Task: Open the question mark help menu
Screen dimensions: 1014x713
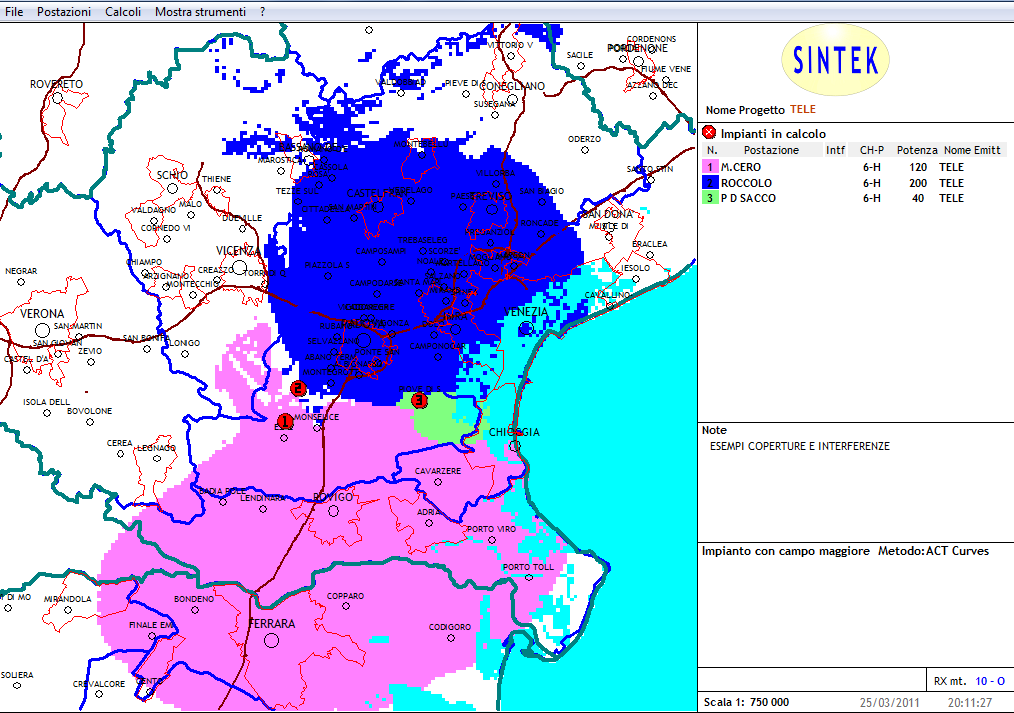Action: click(262, 11)
